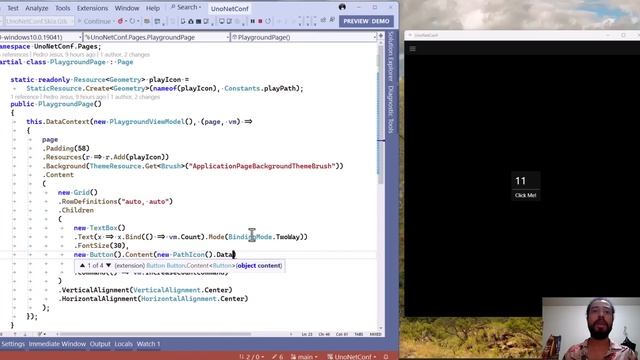The image size is (640, 360).
Task: Open the hamburger menu in UnoNetConf app
Action: tap(413, 49)
